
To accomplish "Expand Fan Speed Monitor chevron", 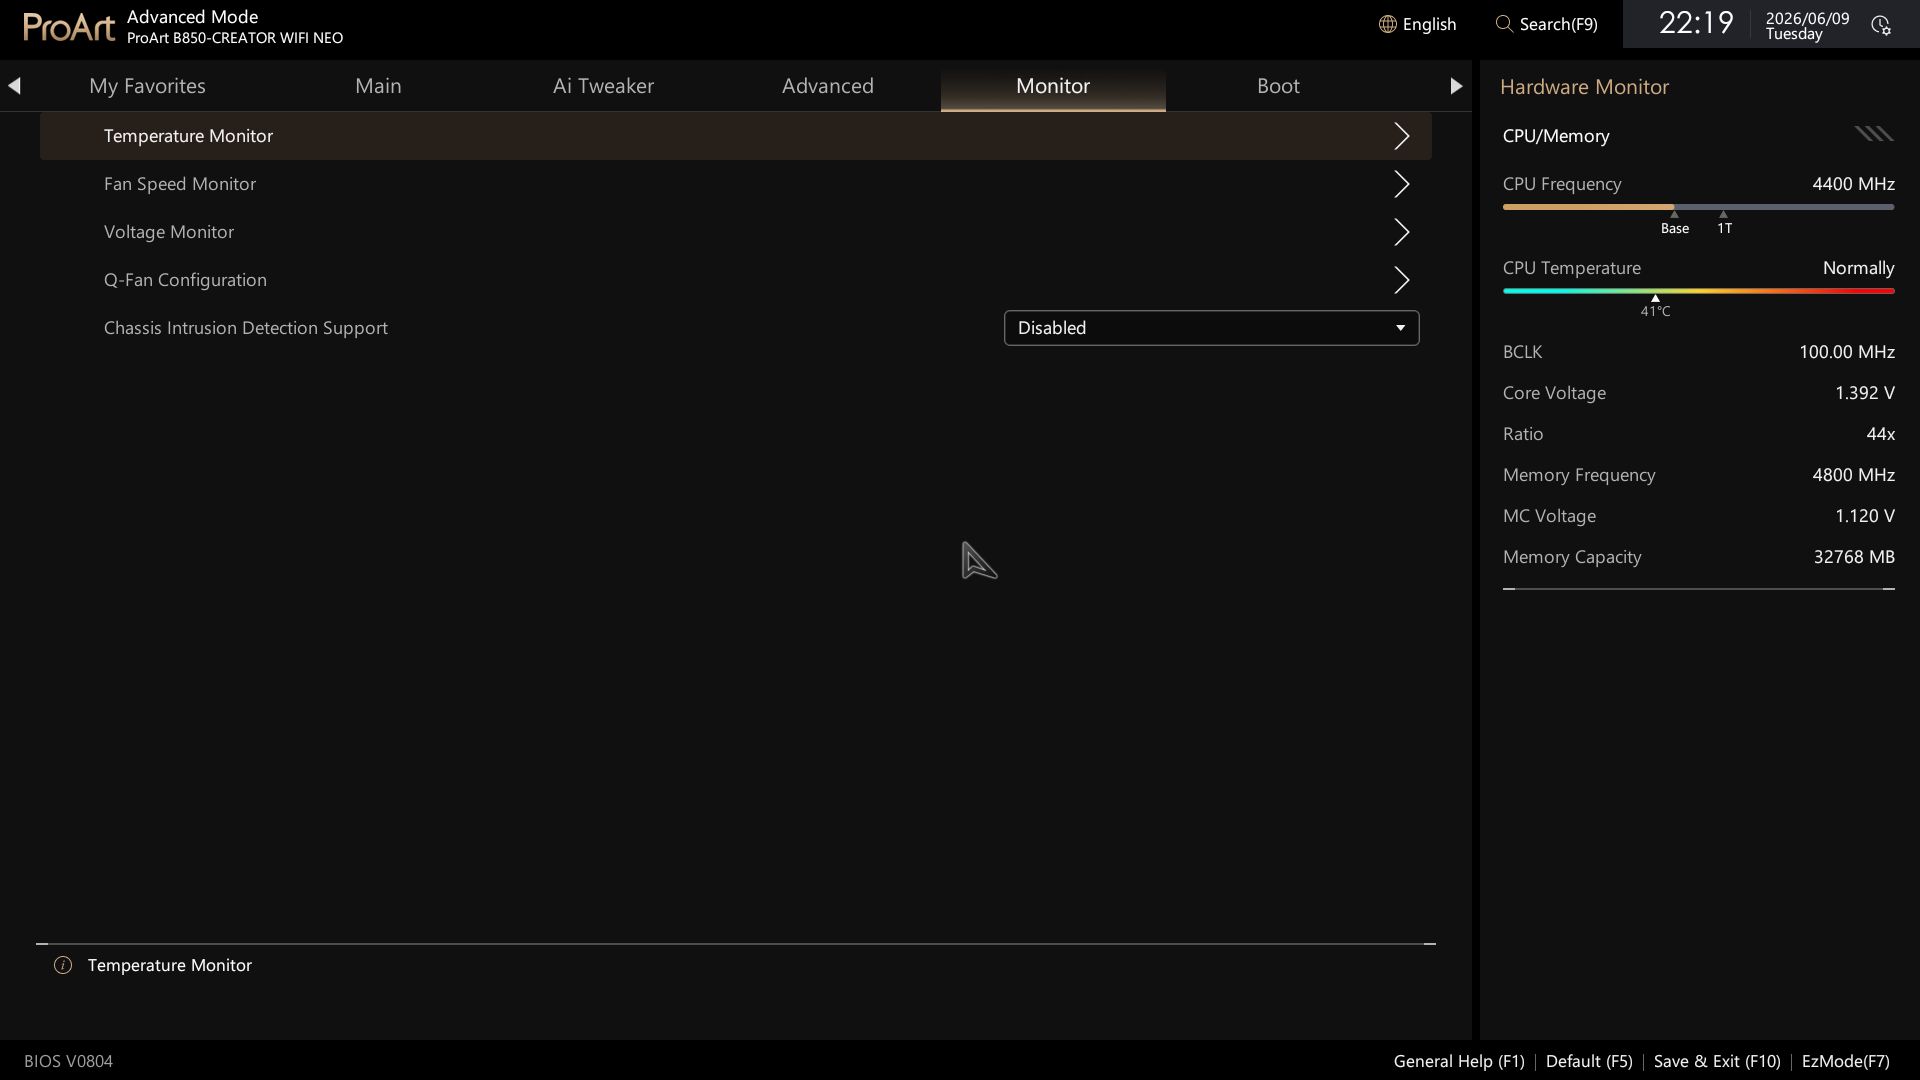I will (1401, 184).
